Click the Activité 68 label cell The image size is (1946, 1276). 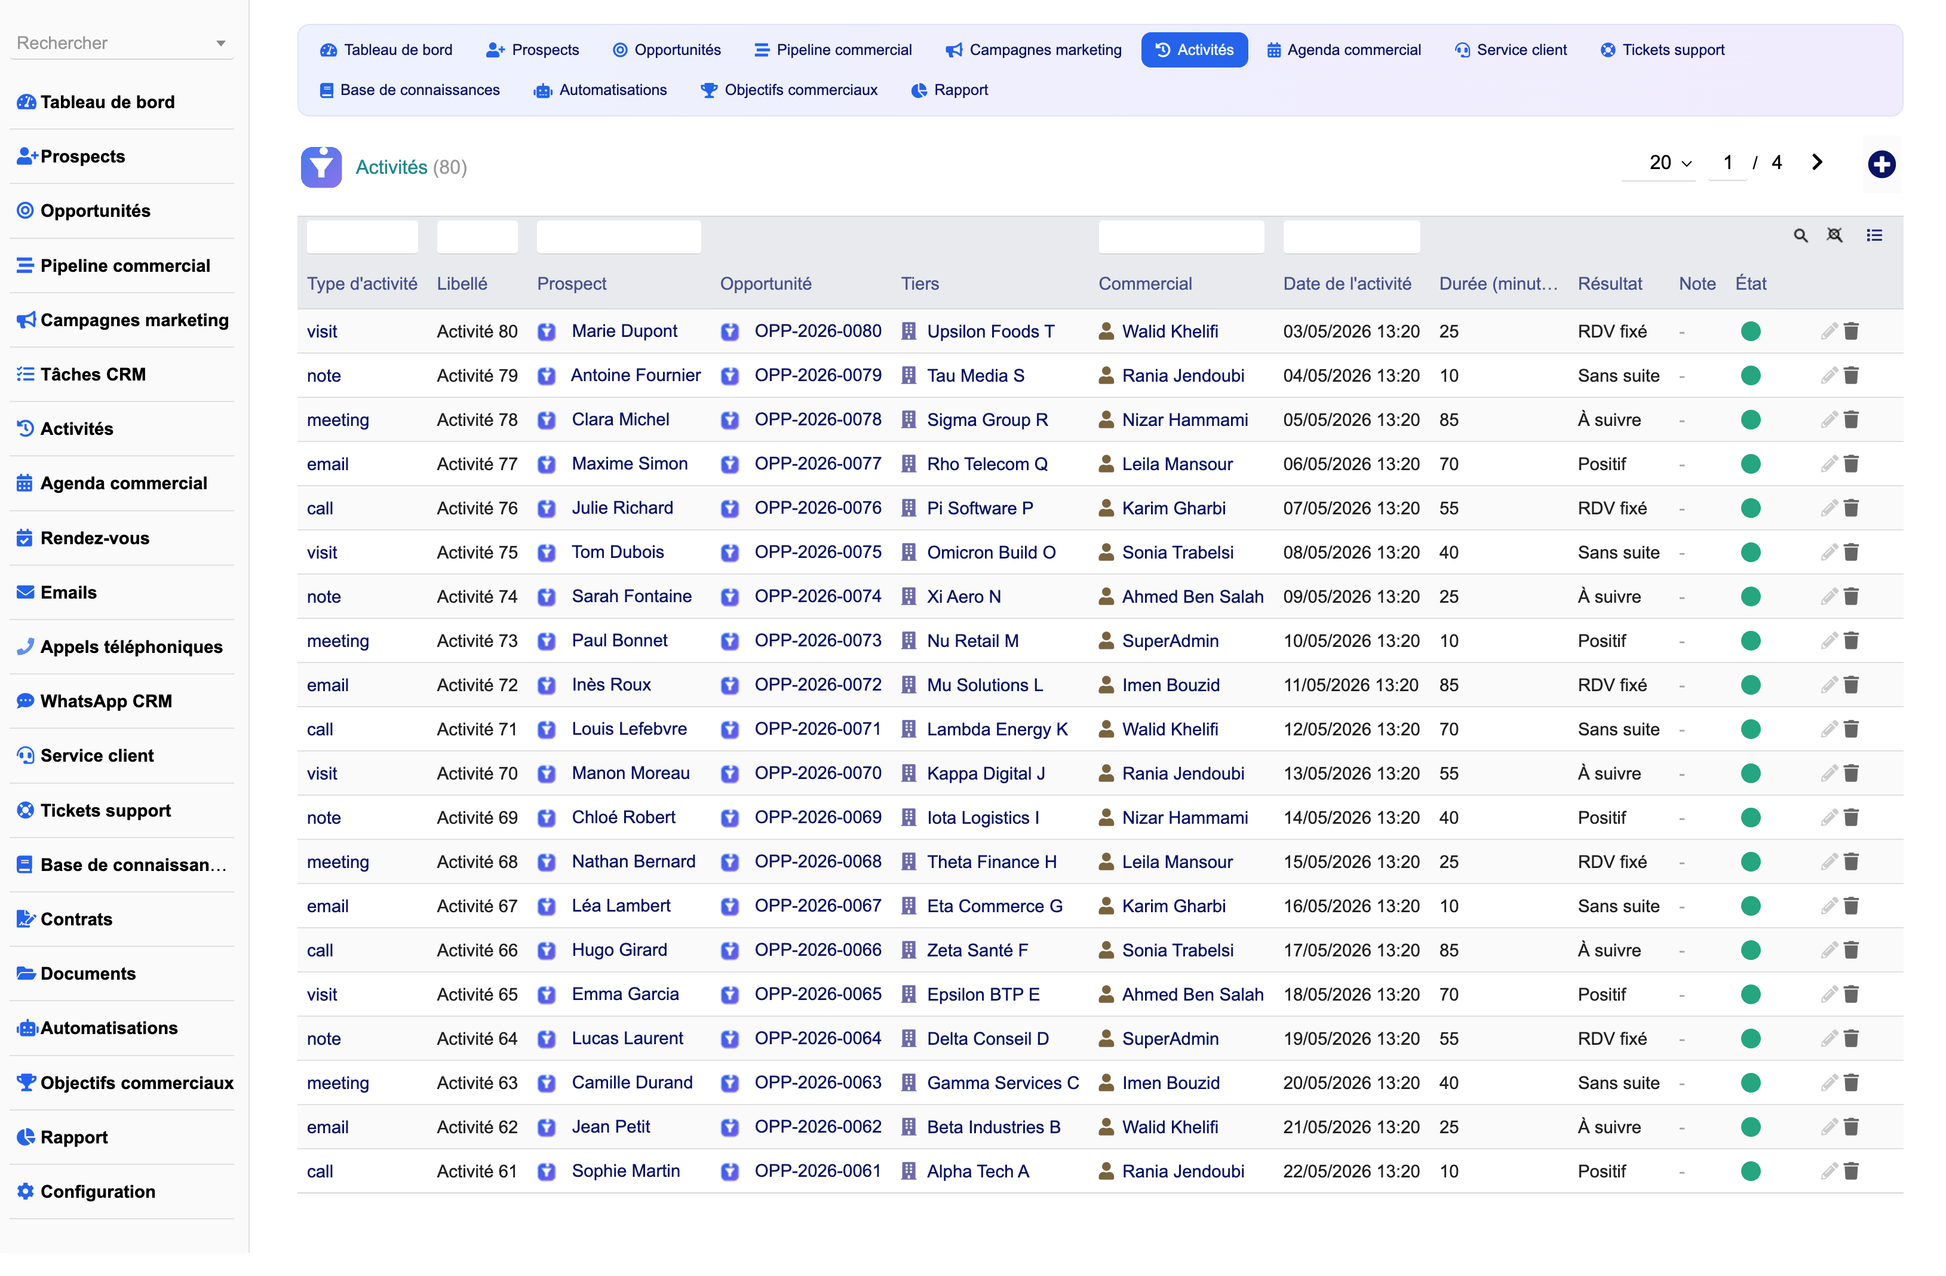point(477,861)
